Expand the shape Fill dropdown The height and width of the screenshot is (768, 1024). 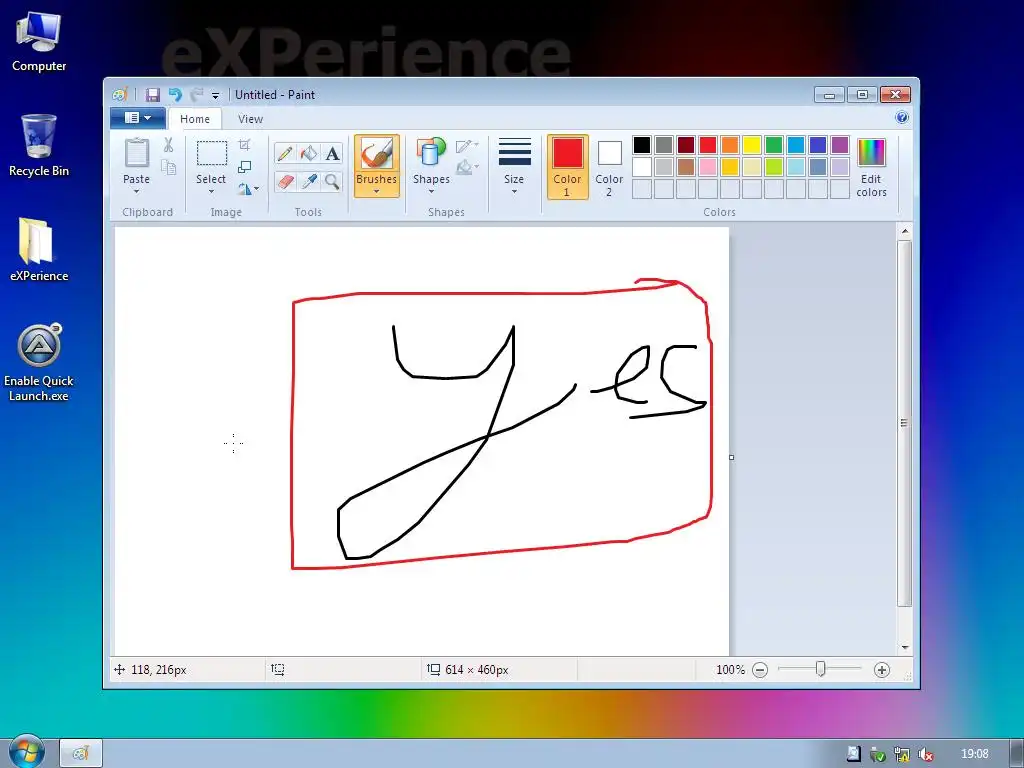[468, 167]
